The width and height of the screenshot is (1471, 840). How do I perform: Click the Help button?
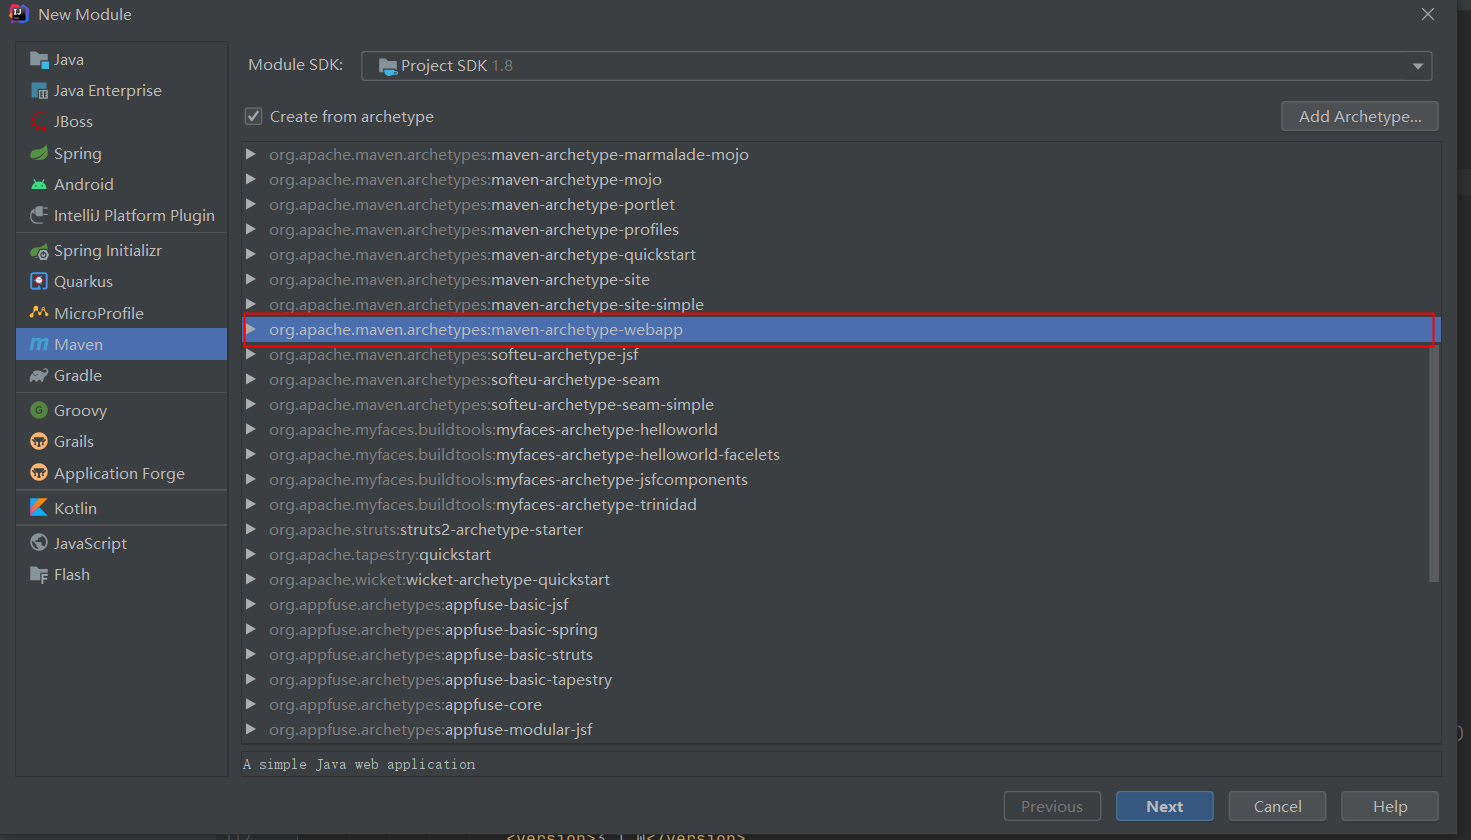tap(1390, 806)
